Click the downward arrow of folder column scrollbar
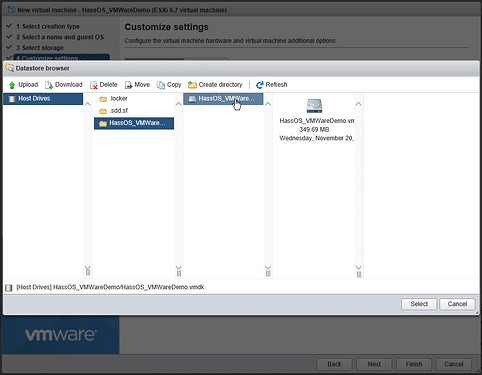 [179, 268]
